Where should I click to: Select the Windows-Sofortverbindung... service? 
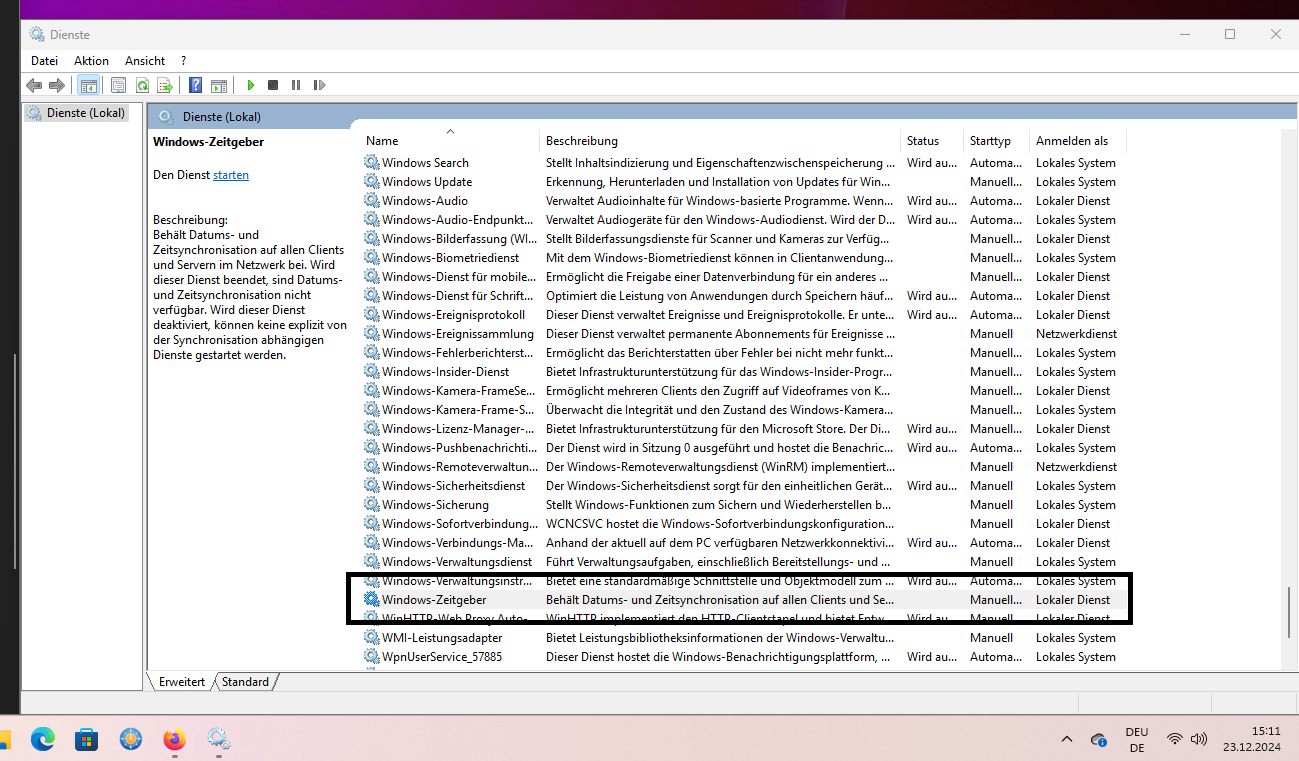click(460, 524)
